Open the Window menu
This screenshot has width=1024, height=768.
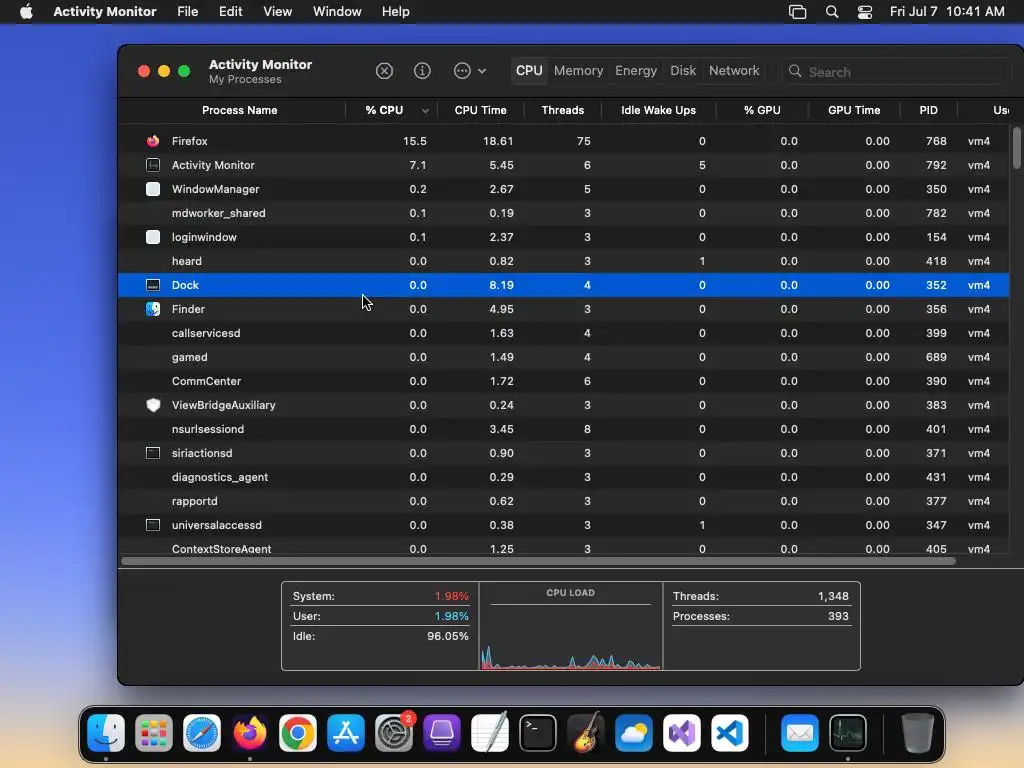pos(337,12)
